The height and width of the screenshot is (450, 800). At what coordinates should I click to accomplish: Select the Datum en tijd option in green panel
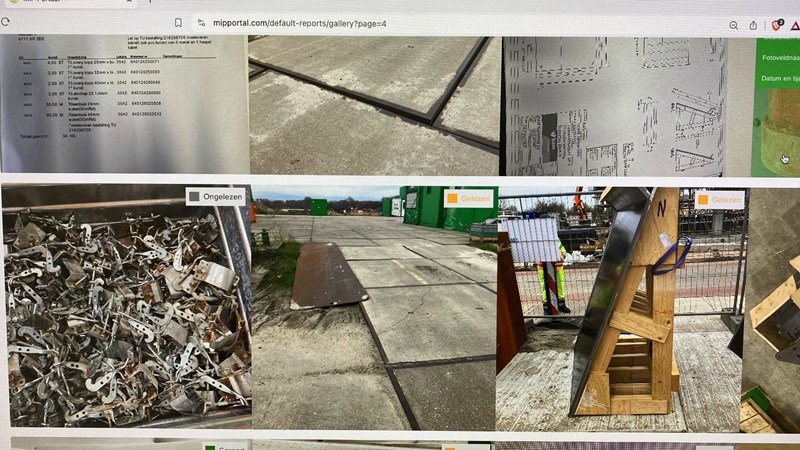pos(781,79)
